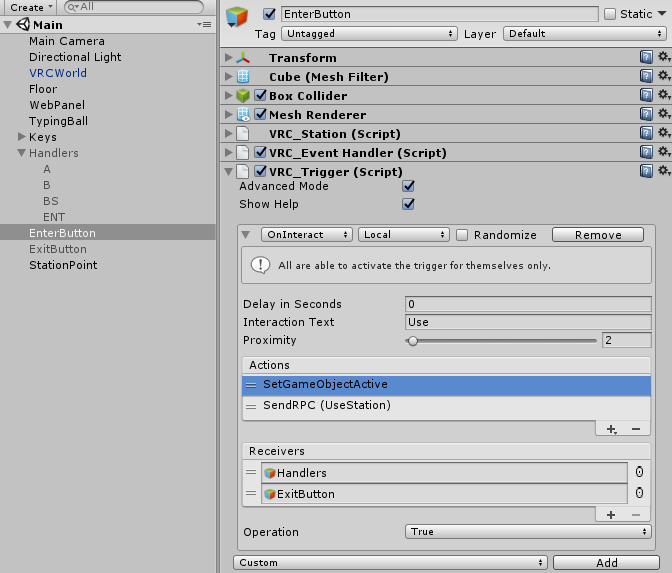The width and height of the screenshot is (672, 573).
Task: Click the Box Collider green cube icon
Action: click(243, 96)
